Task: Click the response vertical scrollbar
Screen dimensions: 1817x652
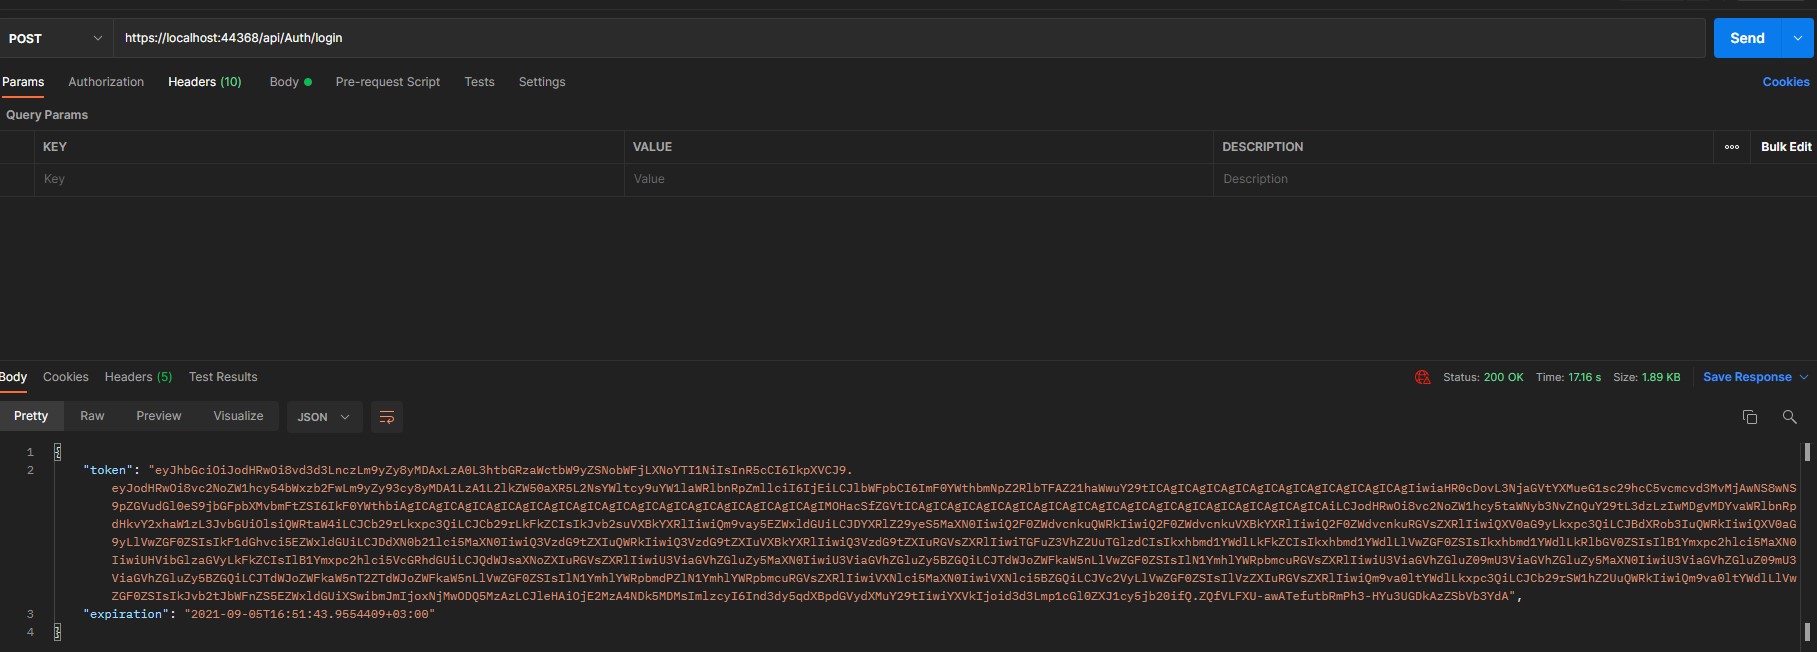Action: [x=1807, y=541]
